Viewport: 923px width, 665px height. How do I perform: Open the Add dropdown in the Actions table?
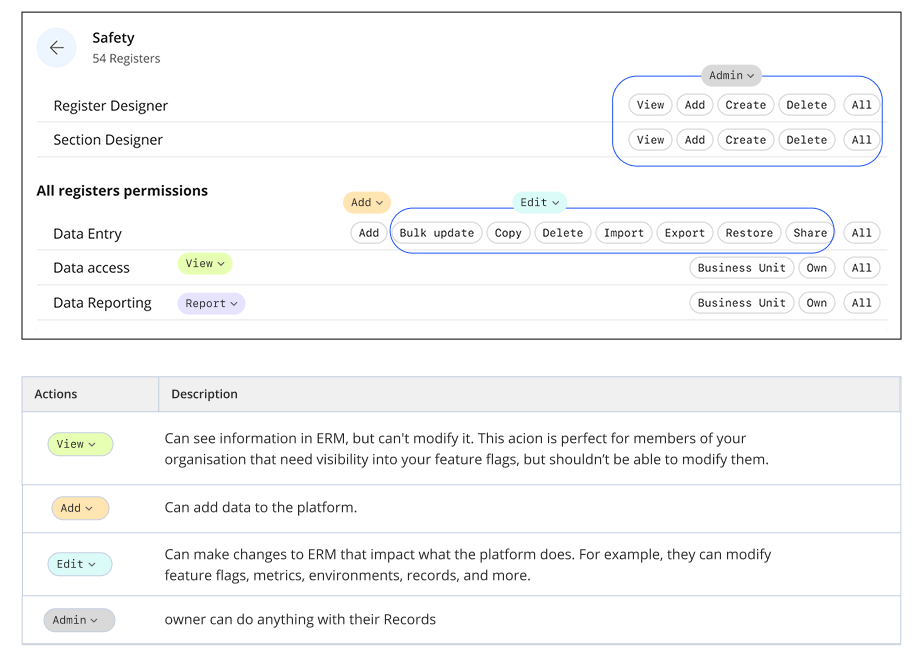[79, 508]
